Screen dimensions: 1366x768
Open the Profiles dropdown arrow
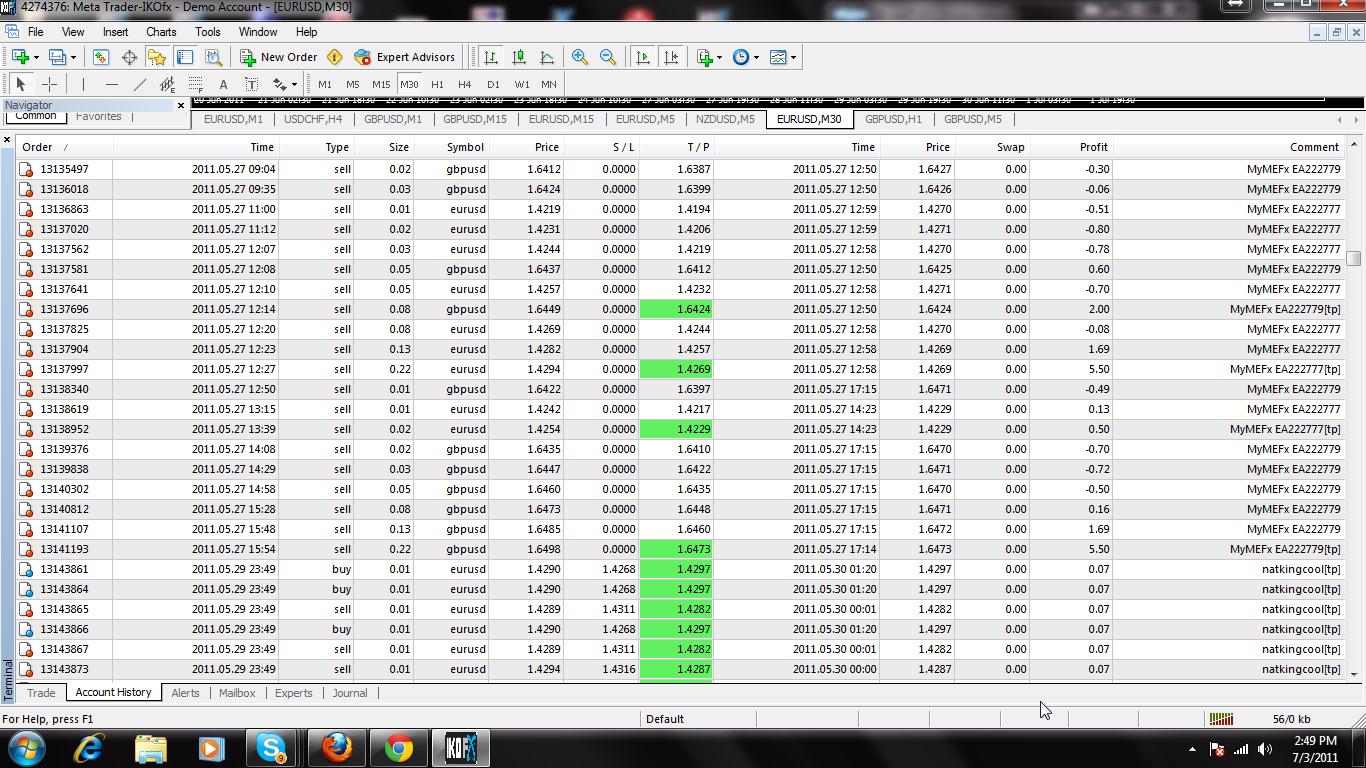(x=73, y=57)
